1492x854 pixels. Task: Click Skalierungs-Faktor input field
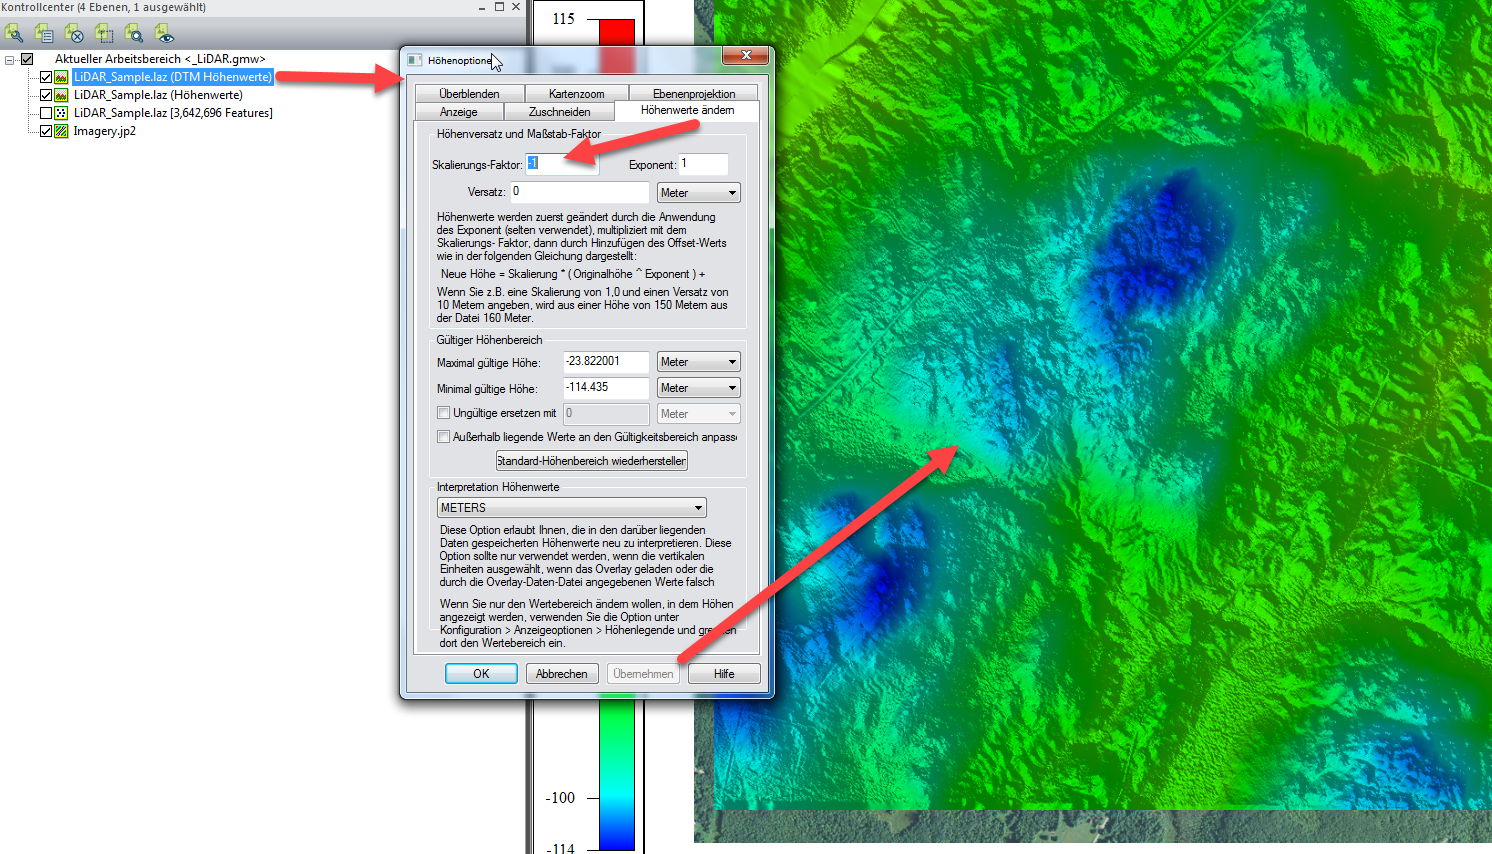(x=562, y=164)
